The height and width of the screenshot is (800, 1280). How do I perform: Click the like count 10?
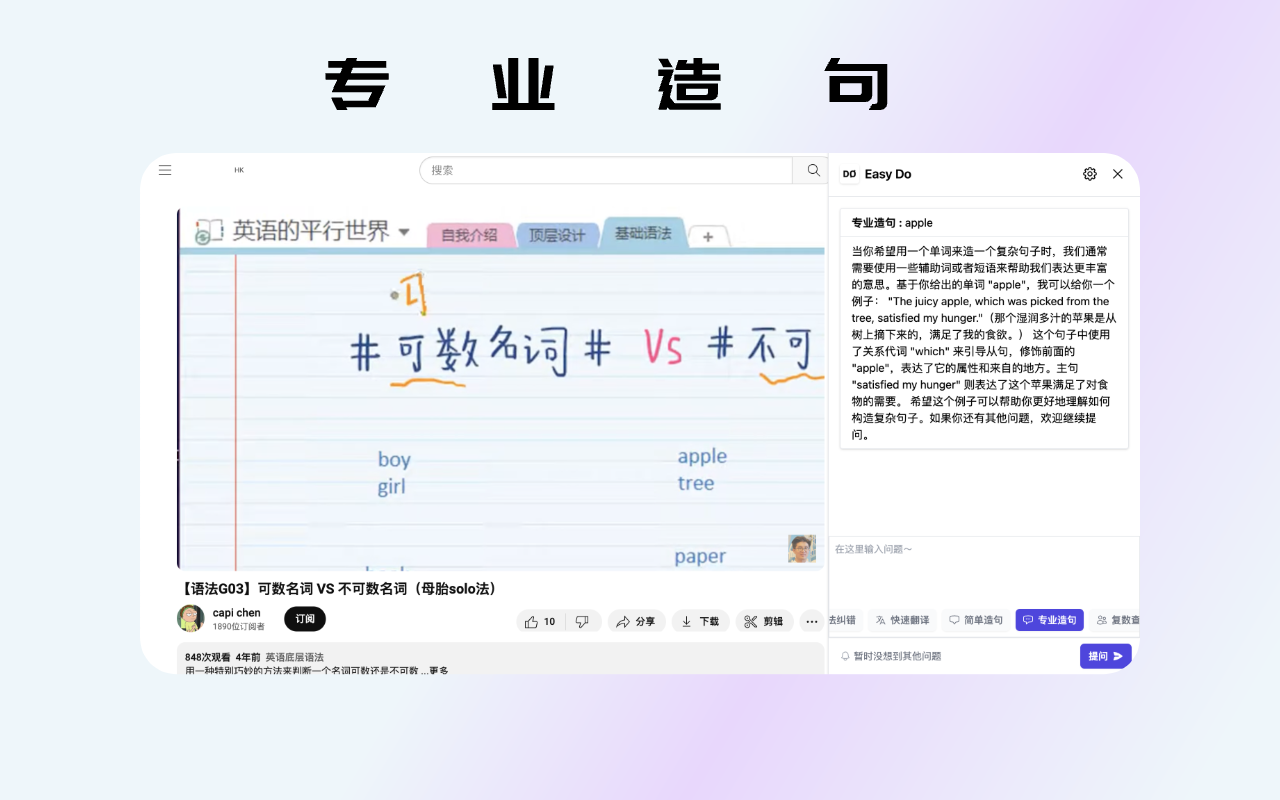(x=549, y=622)
